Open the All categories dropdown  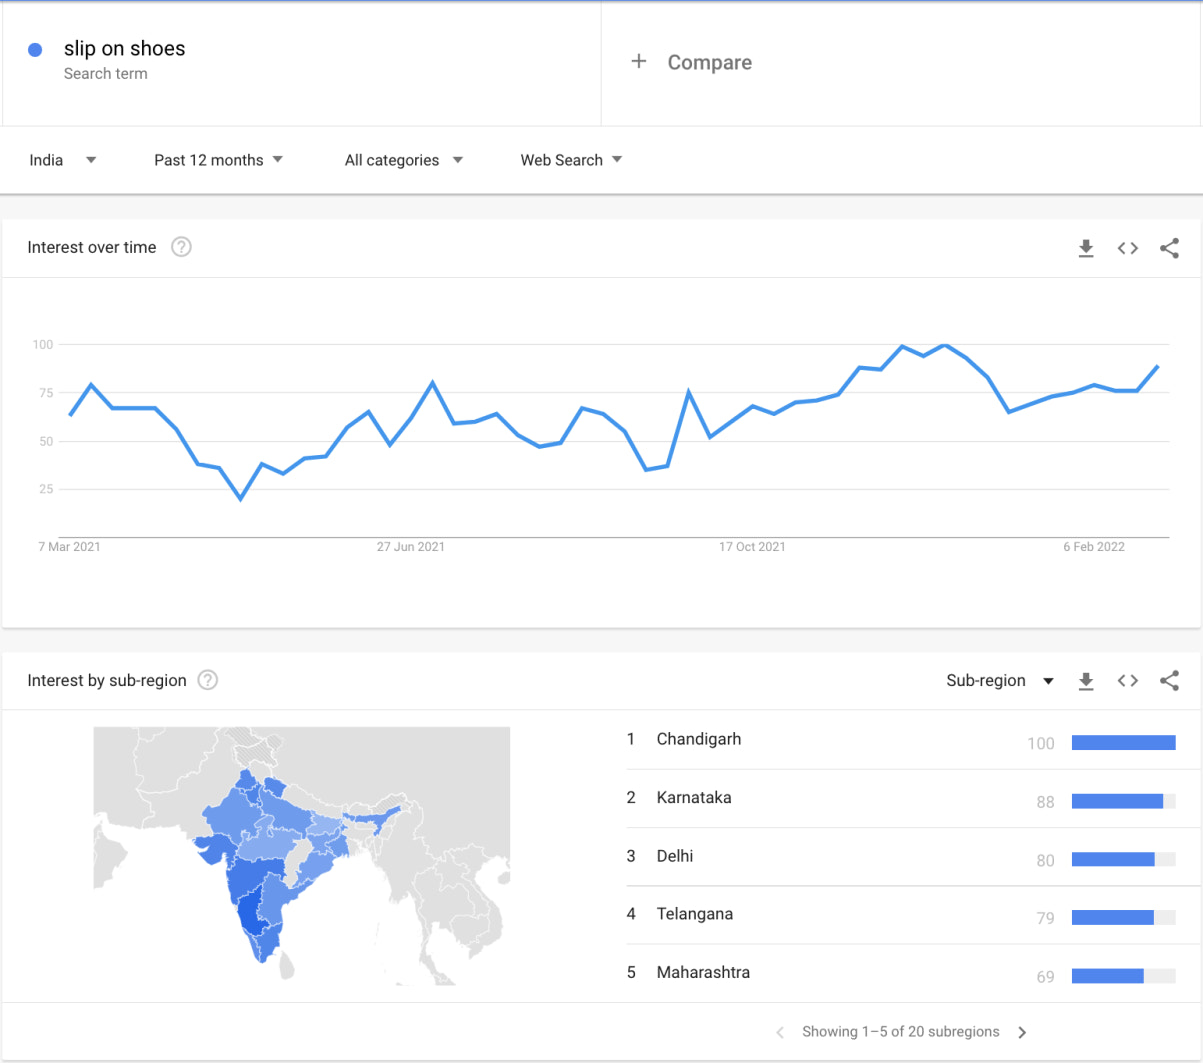tap(403, 160)
